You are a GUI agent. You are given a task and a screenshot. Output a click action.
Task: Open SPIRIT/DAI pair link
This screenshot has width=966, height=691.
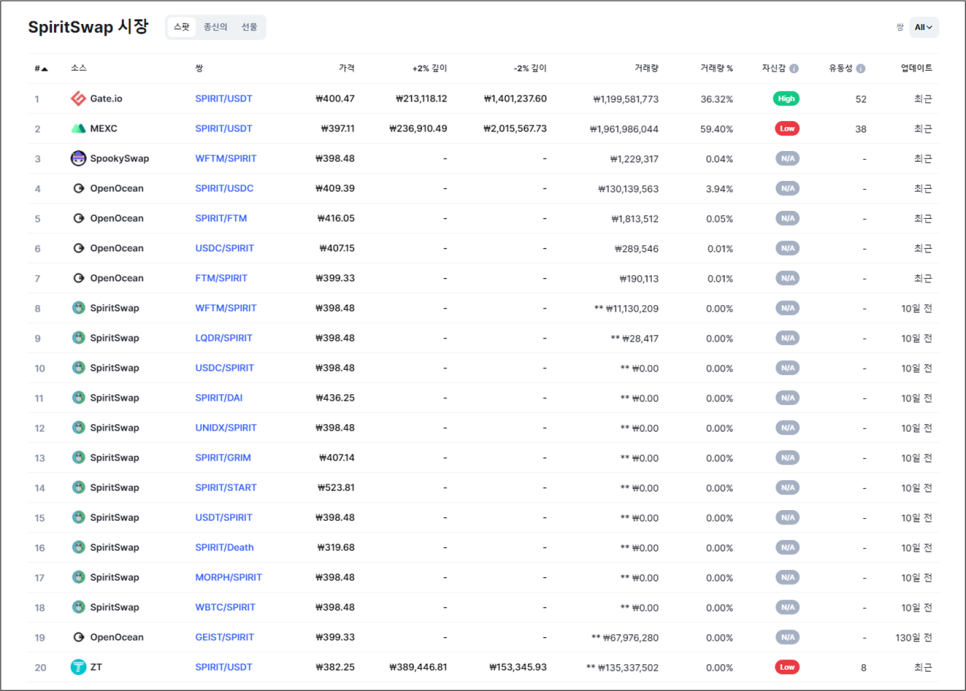coord(219,398)
